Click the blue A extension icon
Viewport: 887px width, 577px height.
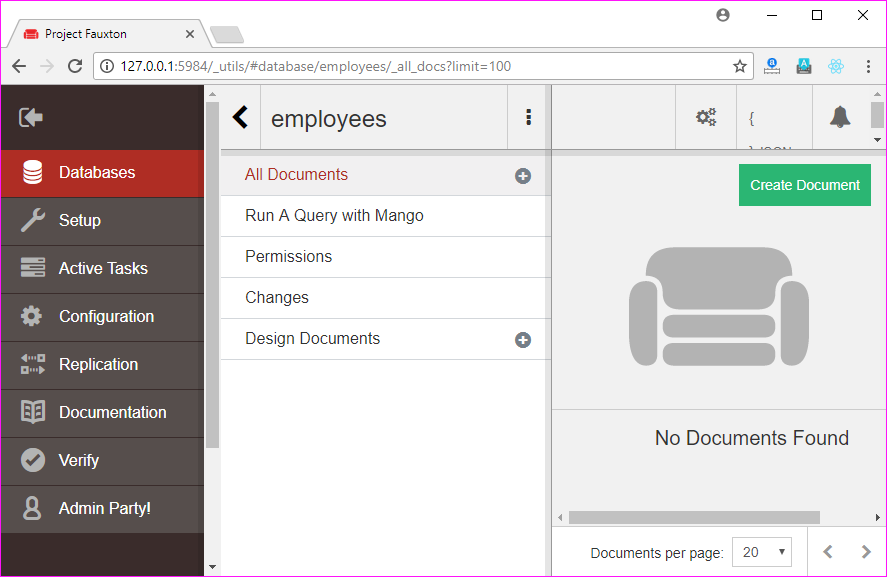804,67
